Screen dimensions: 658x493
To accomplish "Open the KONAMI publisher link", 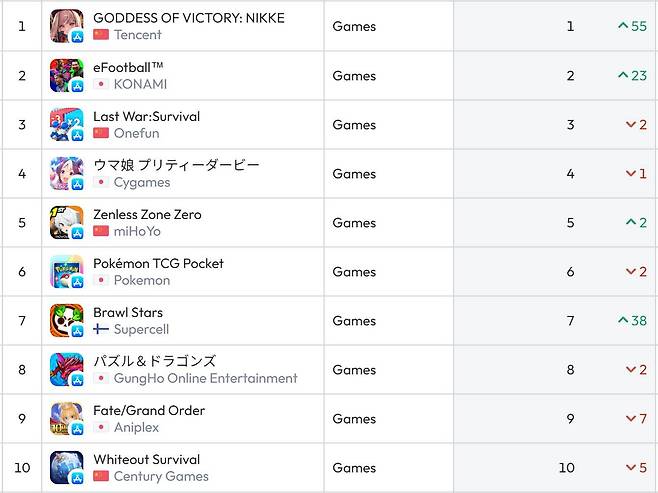I will 140,84.
